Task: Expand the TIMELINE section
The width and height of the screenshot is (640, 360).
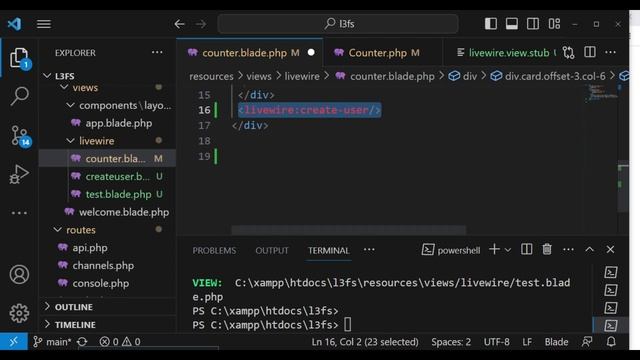Action: click(x=107, y=325)
